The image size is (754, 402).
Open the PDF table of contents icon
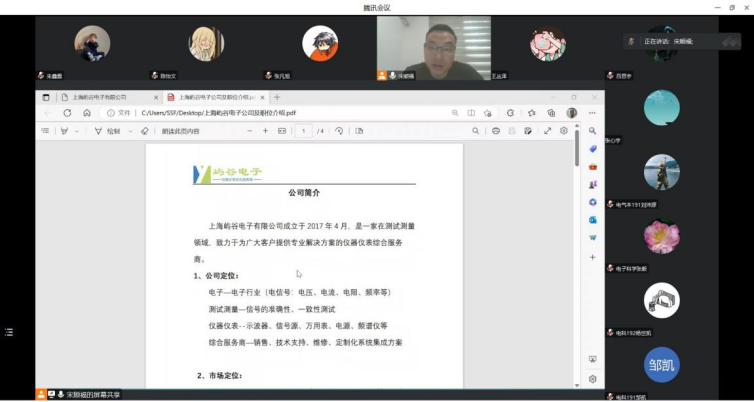(x=45, y=131)
